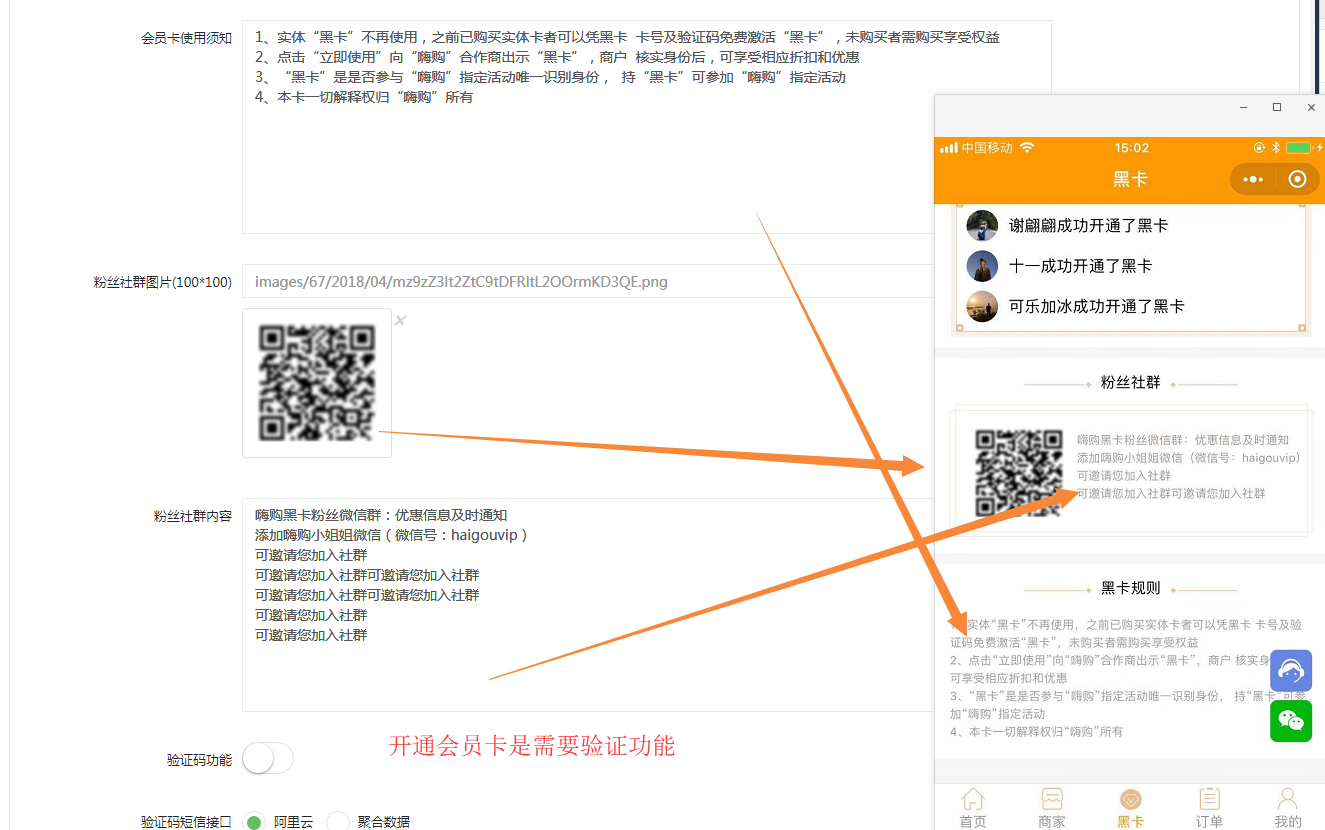Open the green WeChat floating icon
Screen dimensions: 1325x830
[x=1291, y=721]
